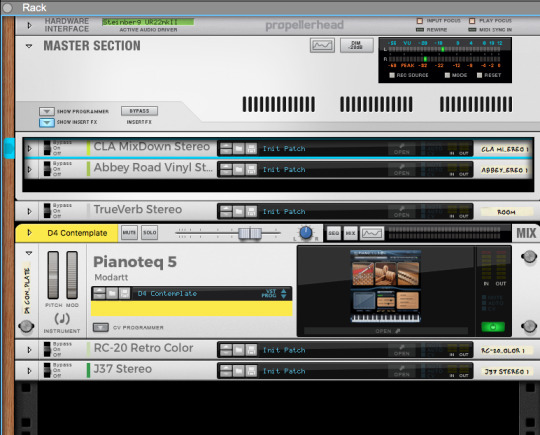
Task: Toggle bypass switch on CLA MixDown Stereo
Action: [47, 148]
